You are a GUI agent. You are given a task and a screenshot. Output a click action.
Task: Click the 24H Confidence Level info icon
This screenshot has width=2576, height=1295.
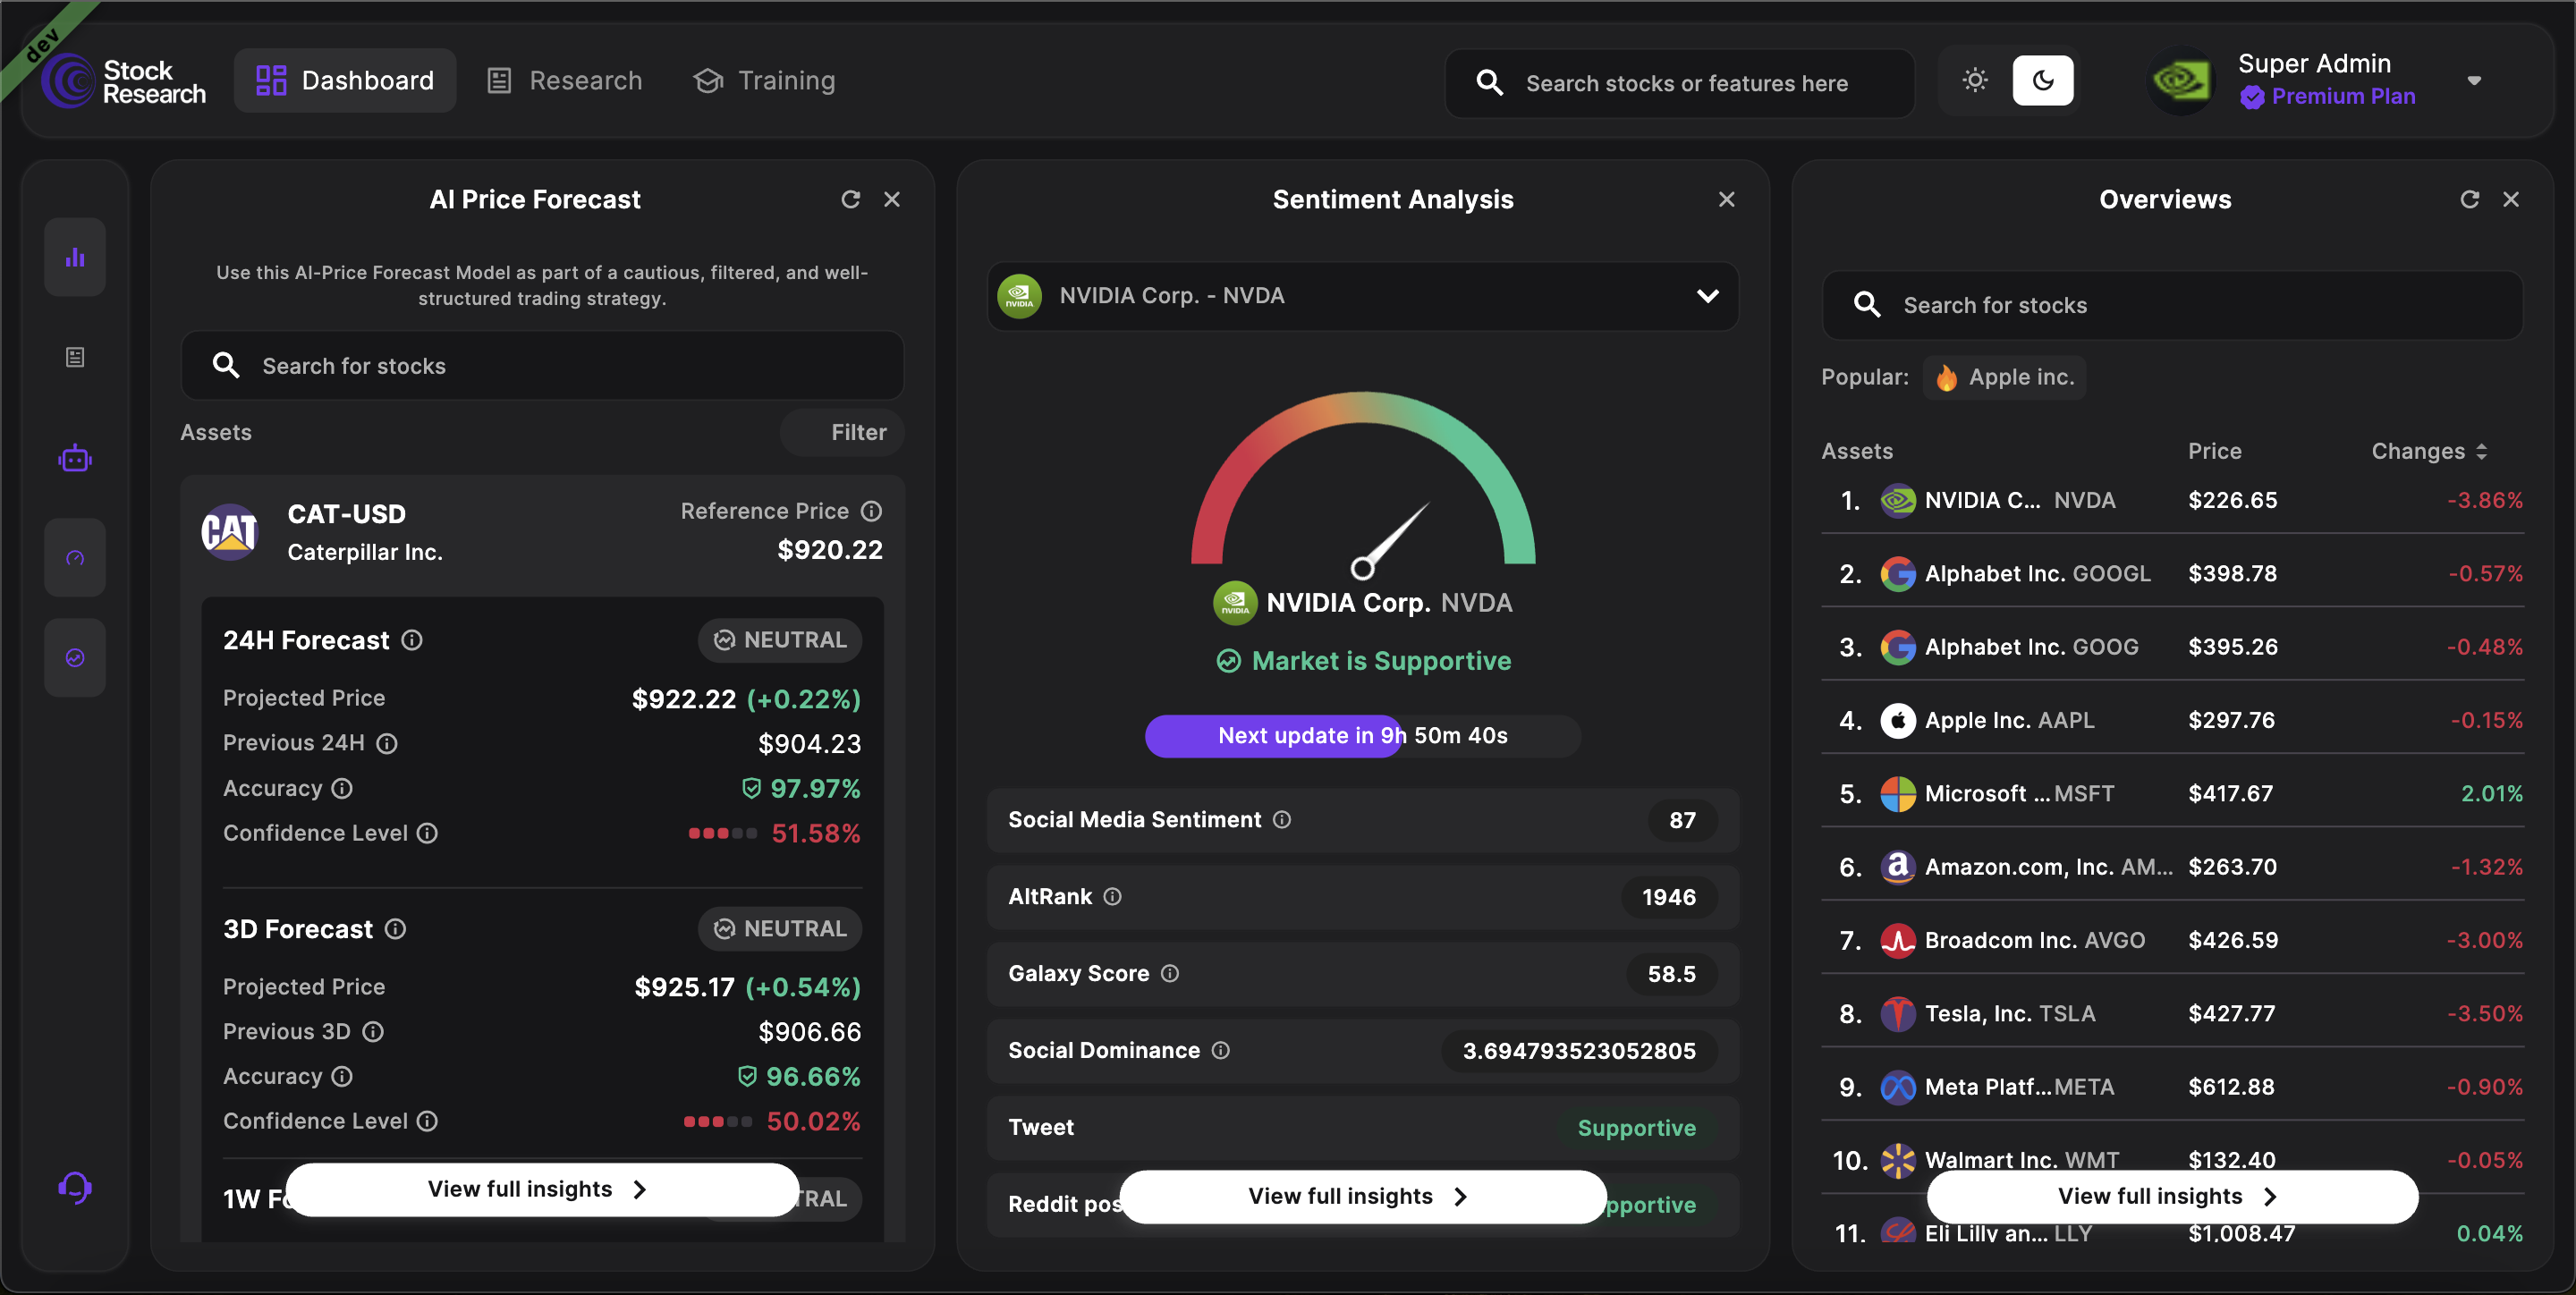[427, 833]
